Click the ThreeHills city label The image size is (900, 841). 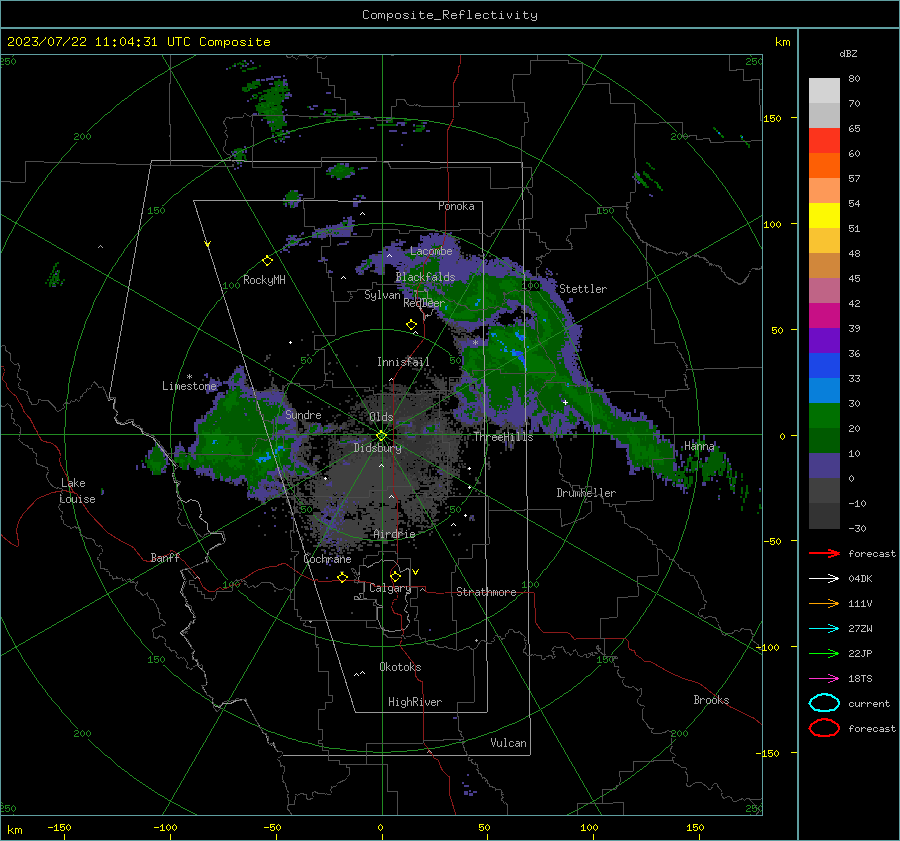pos(503,437)
